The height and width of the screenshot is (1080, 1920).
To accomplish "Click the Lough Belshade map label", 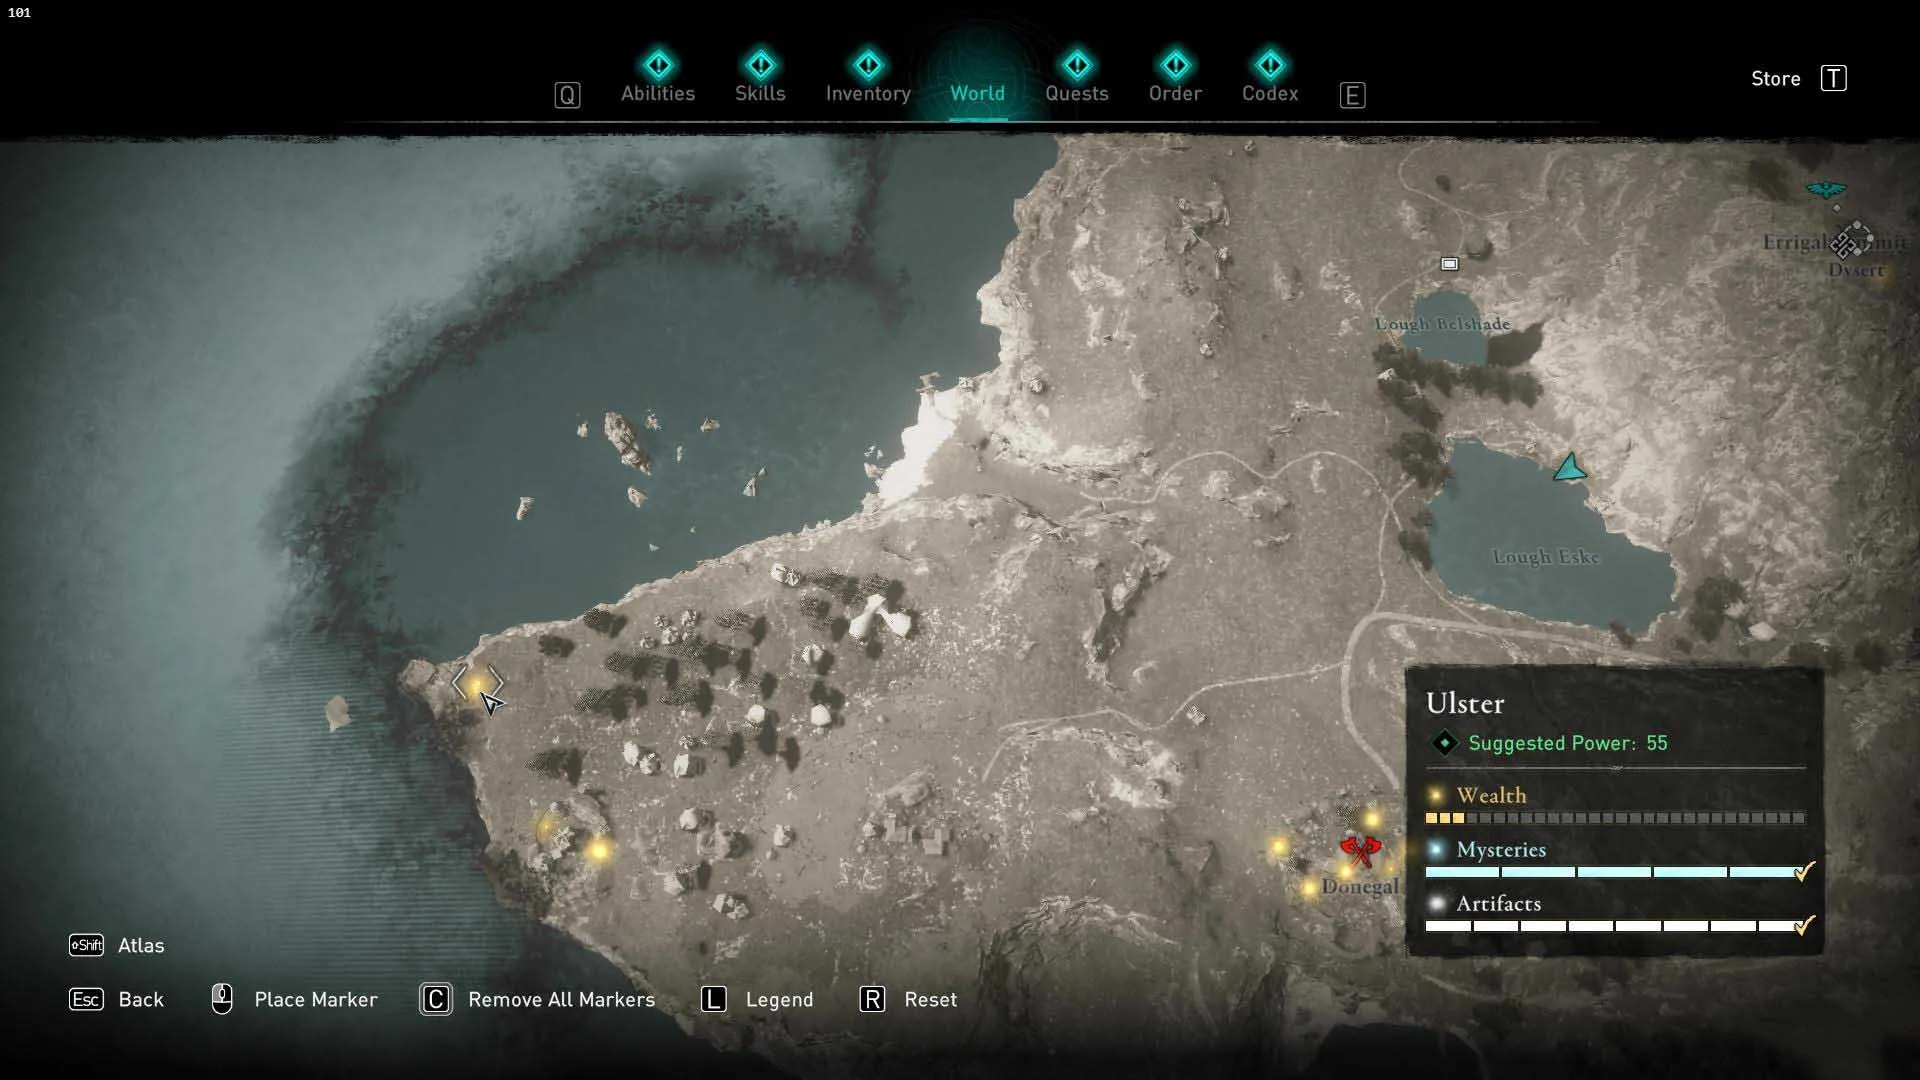I will tap(1442, 324).
